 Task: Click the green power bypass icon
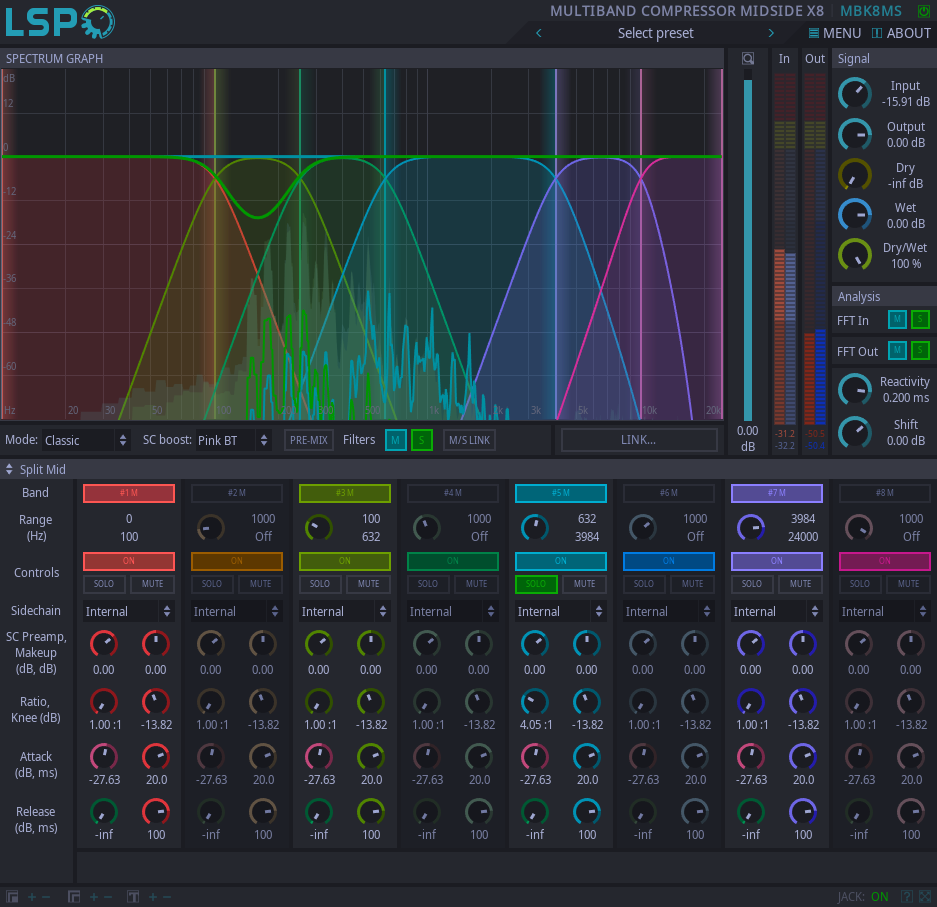[923, 11]
